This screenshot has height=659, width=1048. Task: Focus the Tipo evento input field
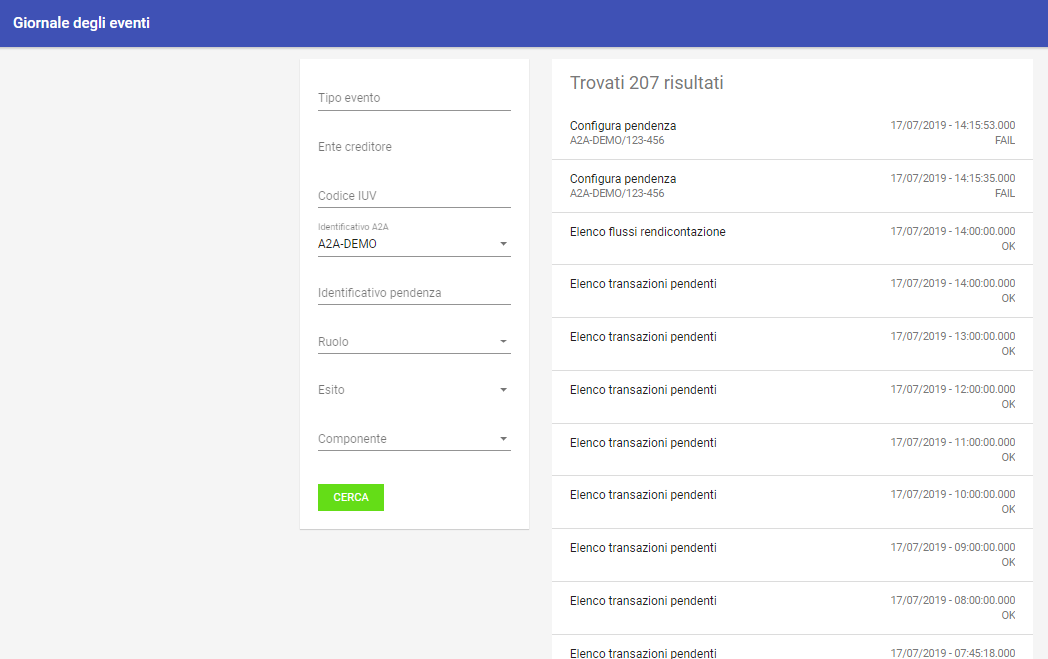414,98
